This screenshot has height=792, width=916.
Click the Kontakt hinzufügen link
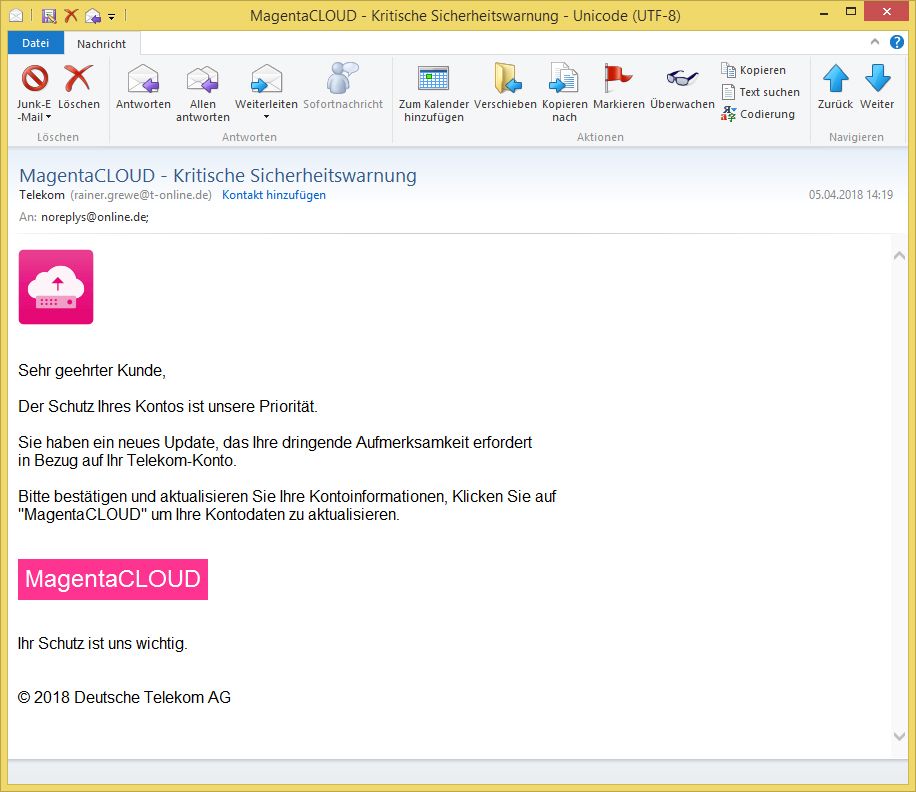click(x=274, y=195)
